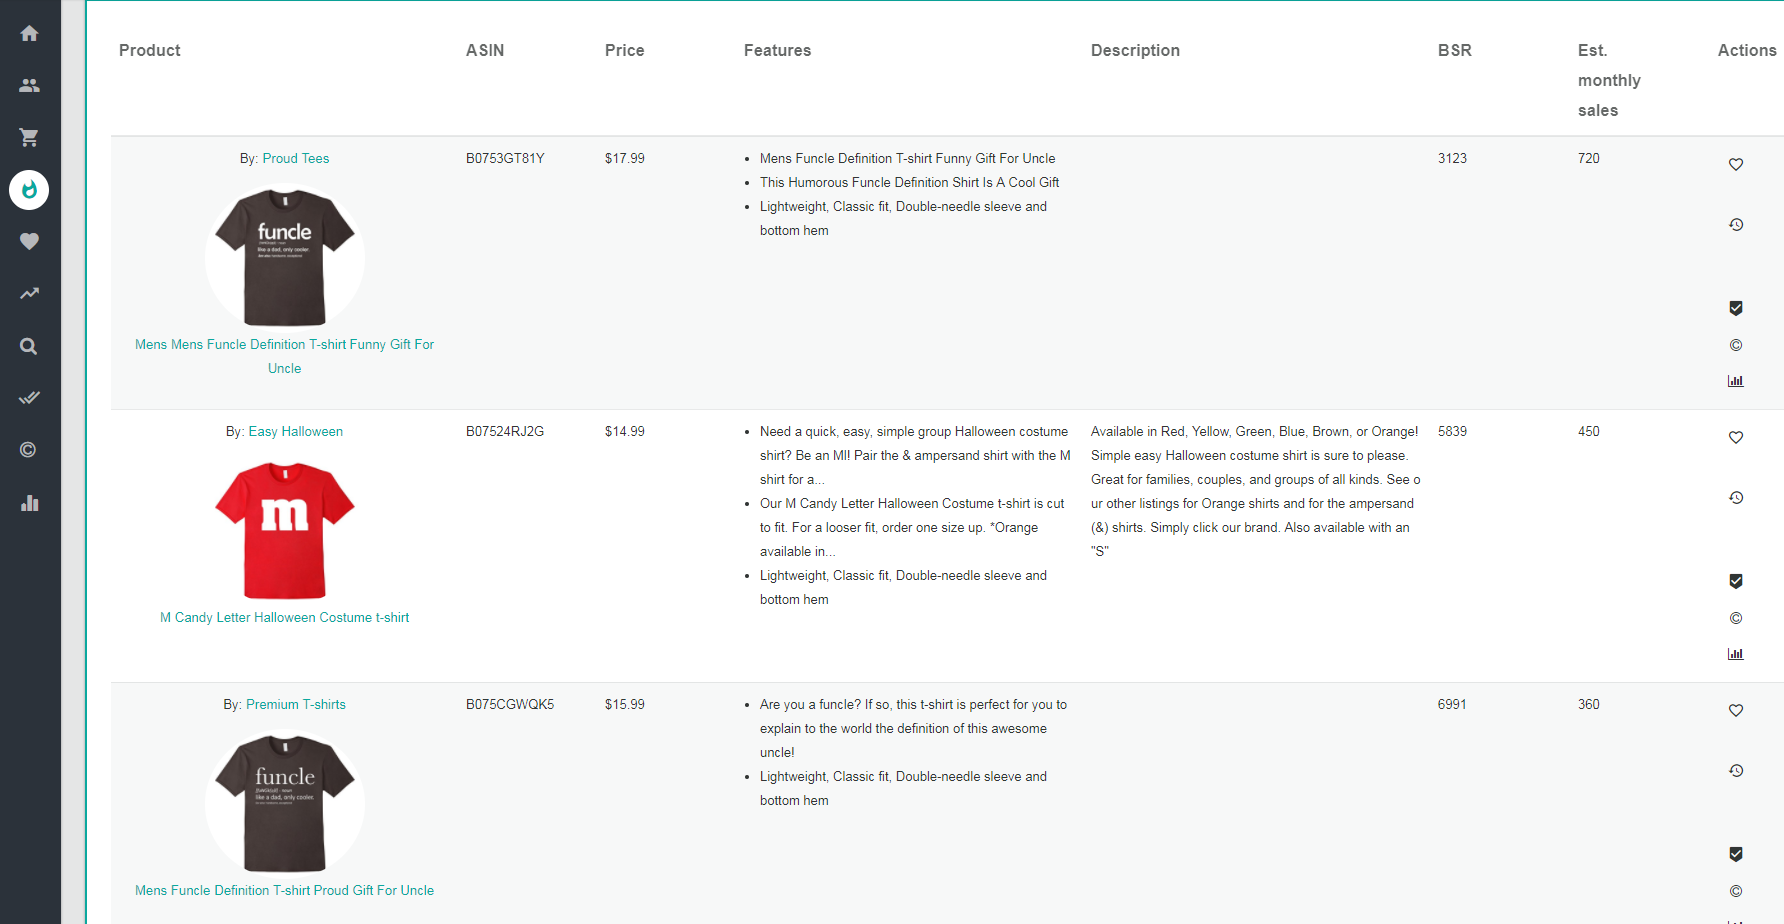Check copyright for Proud Tees product

(1736, 345)
